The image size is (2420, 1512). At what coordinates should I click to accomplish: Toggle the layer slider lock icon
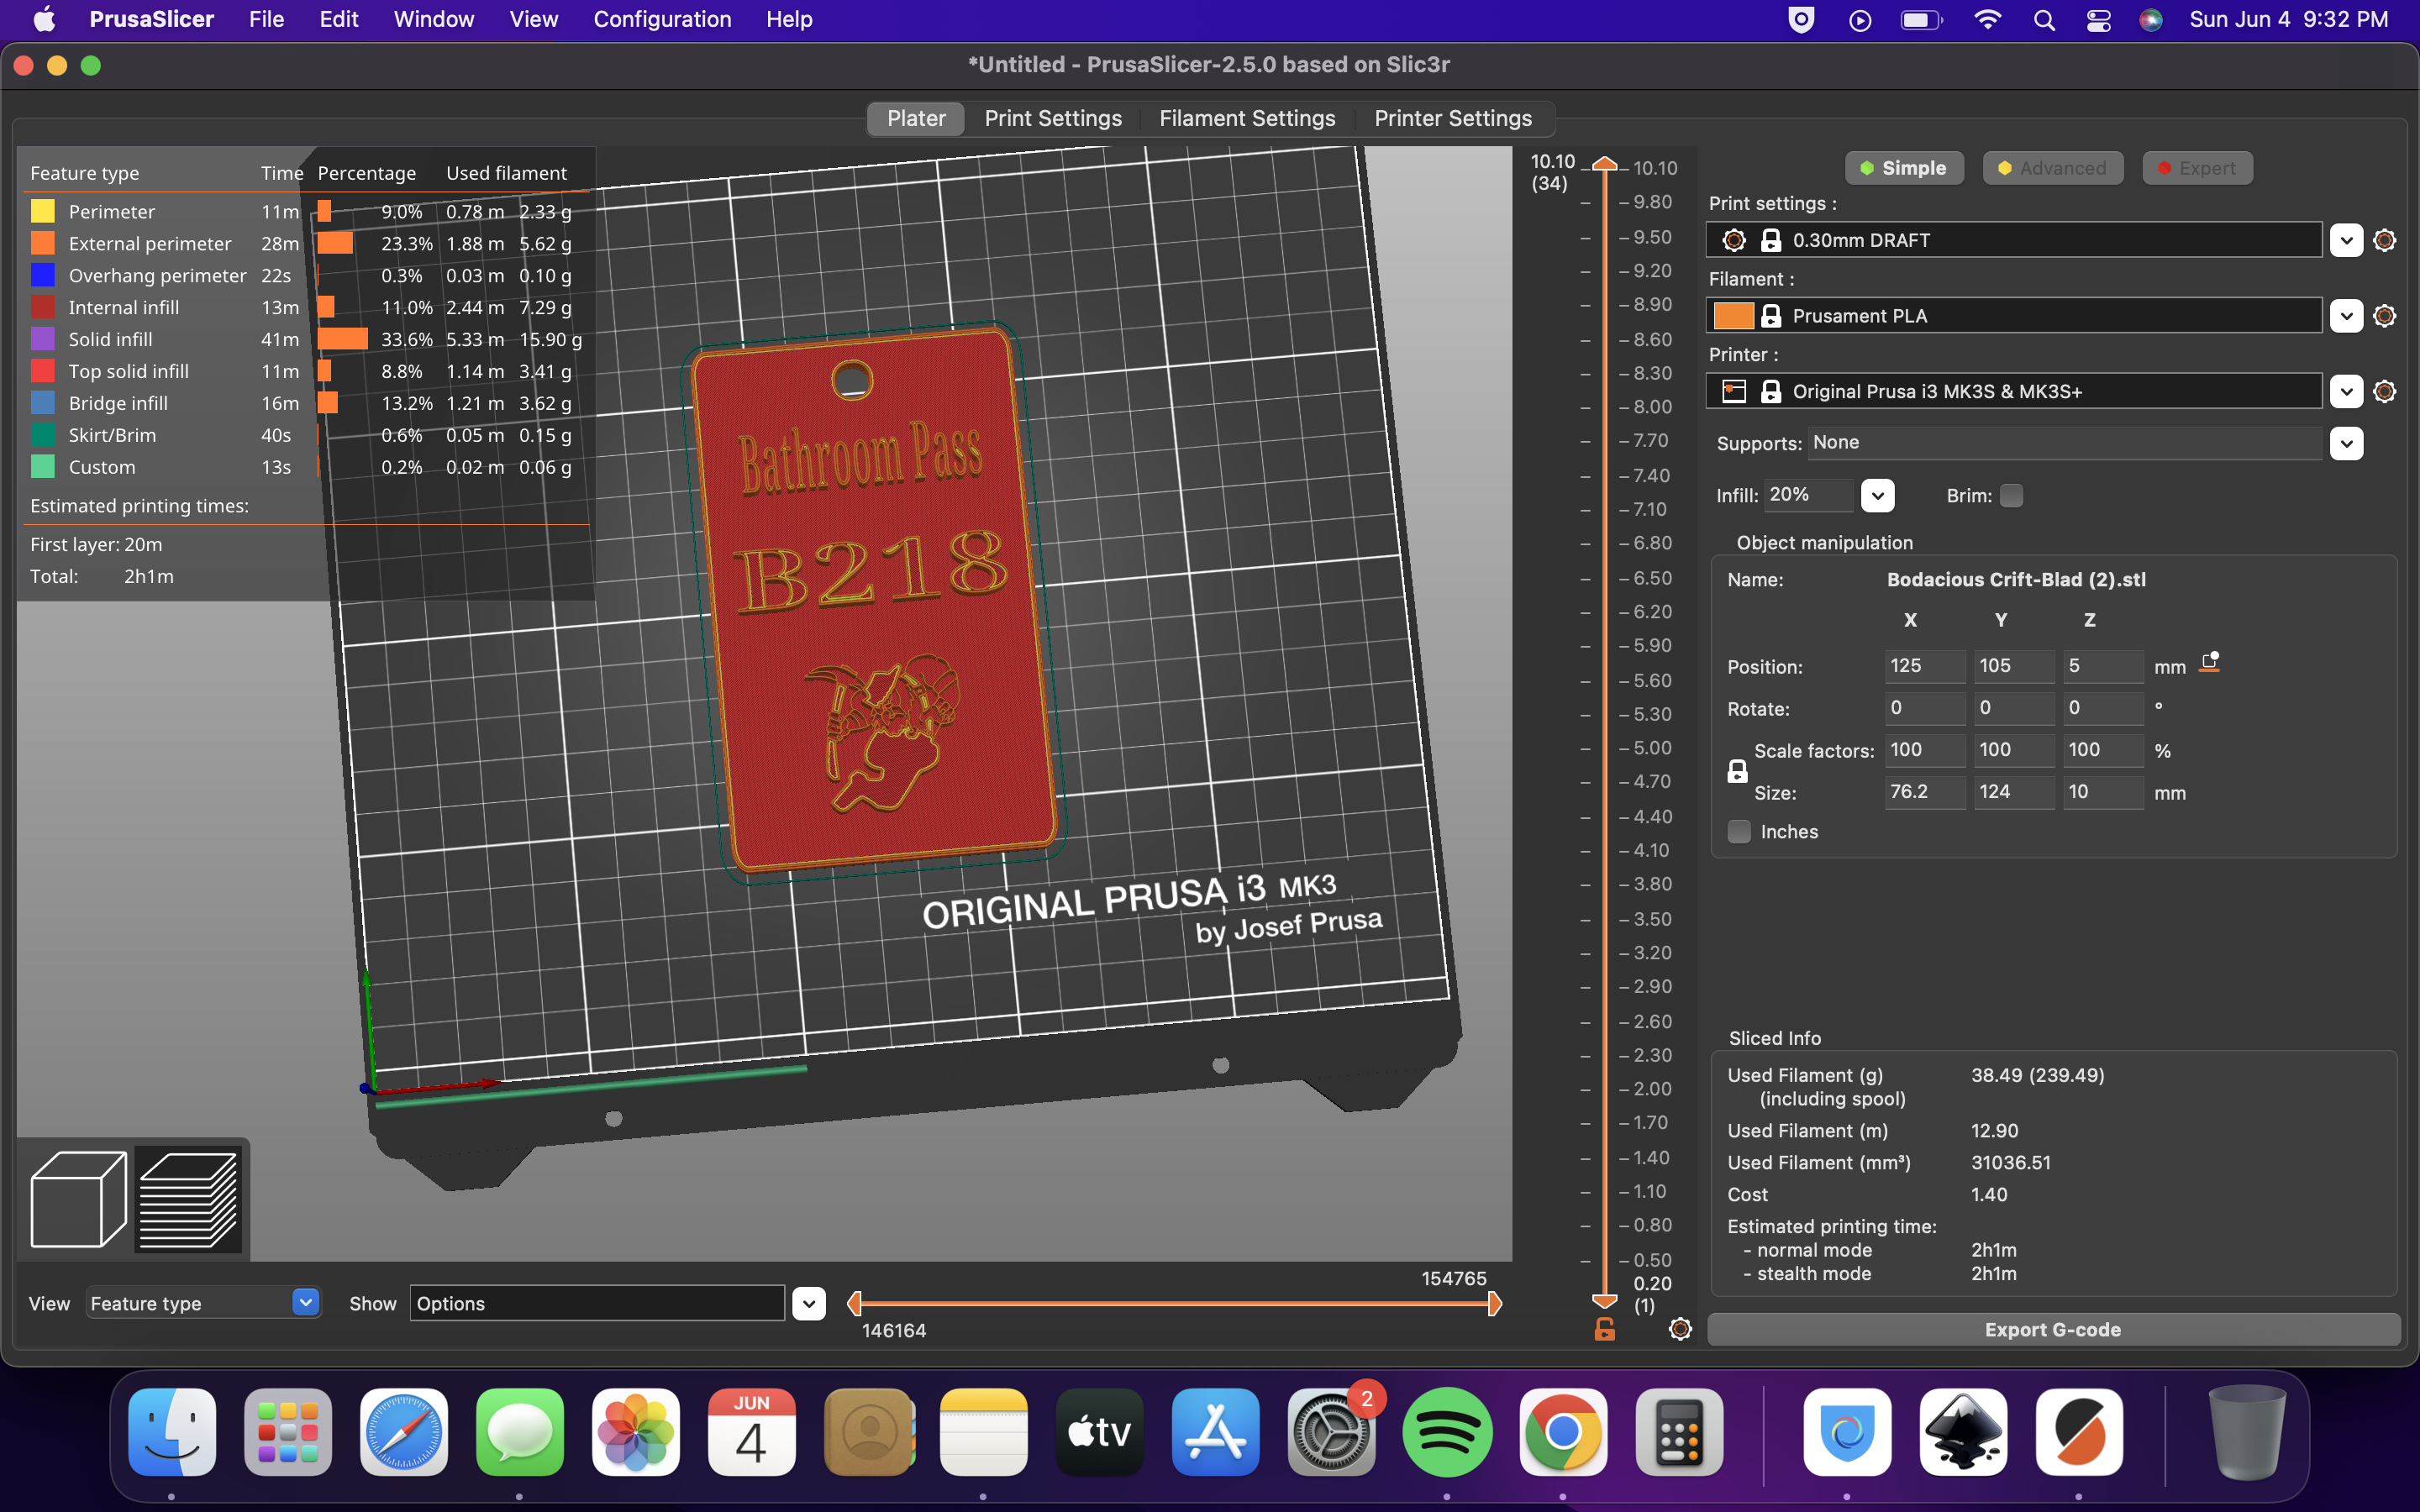coord(1604,1329)
